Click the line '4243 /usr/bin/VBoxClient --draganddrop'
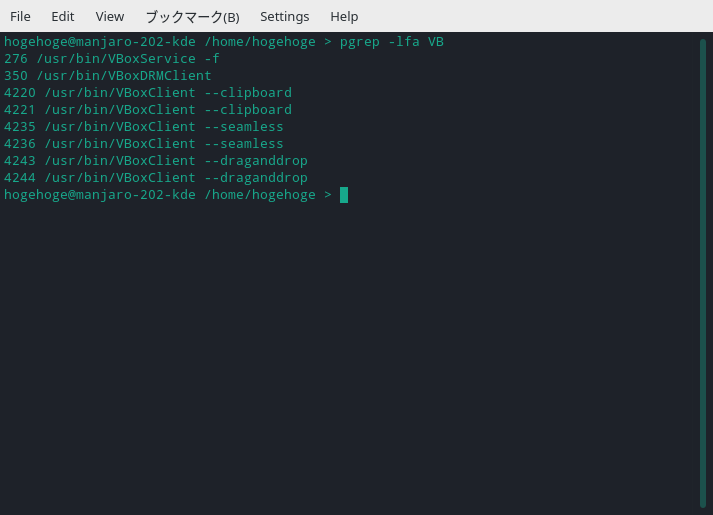This screenshot has height=515, width=713. [156, 161]
